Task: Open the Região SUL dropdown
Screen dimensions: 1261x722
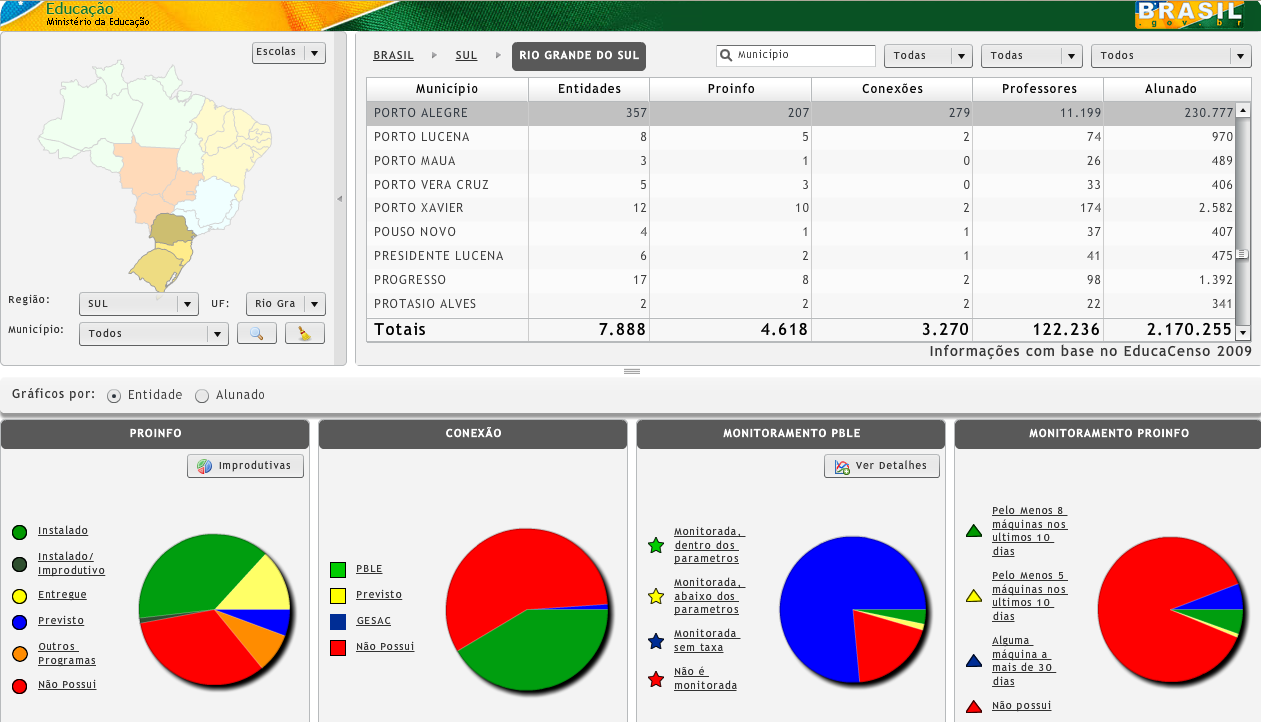Action: point(139,304)
